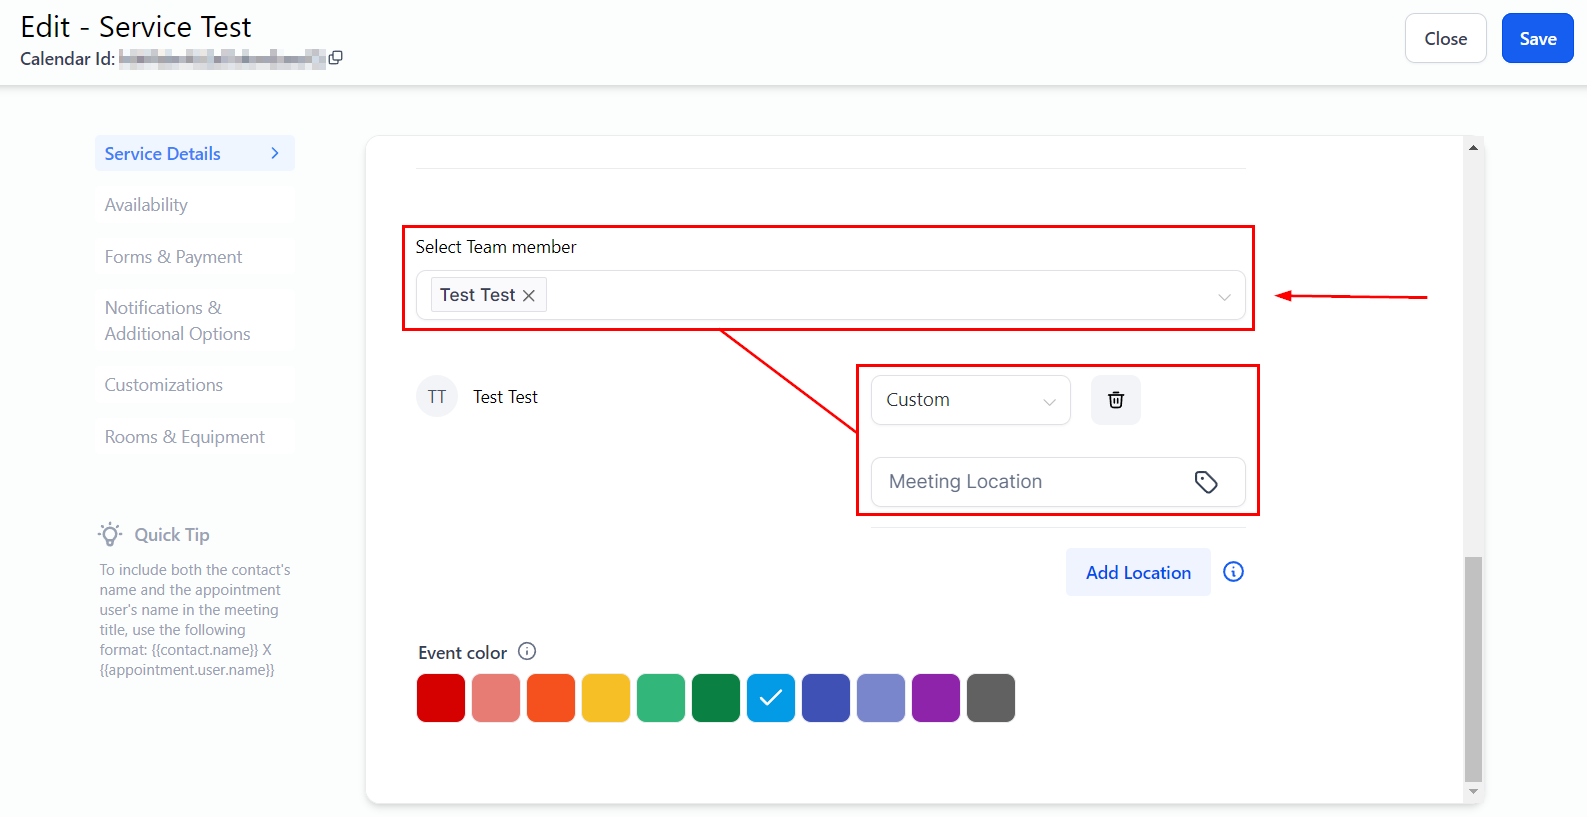The width and height of the screenshot is (1587, 817).
Task: Switch to the Availability tab
Action: pos(146,205)
